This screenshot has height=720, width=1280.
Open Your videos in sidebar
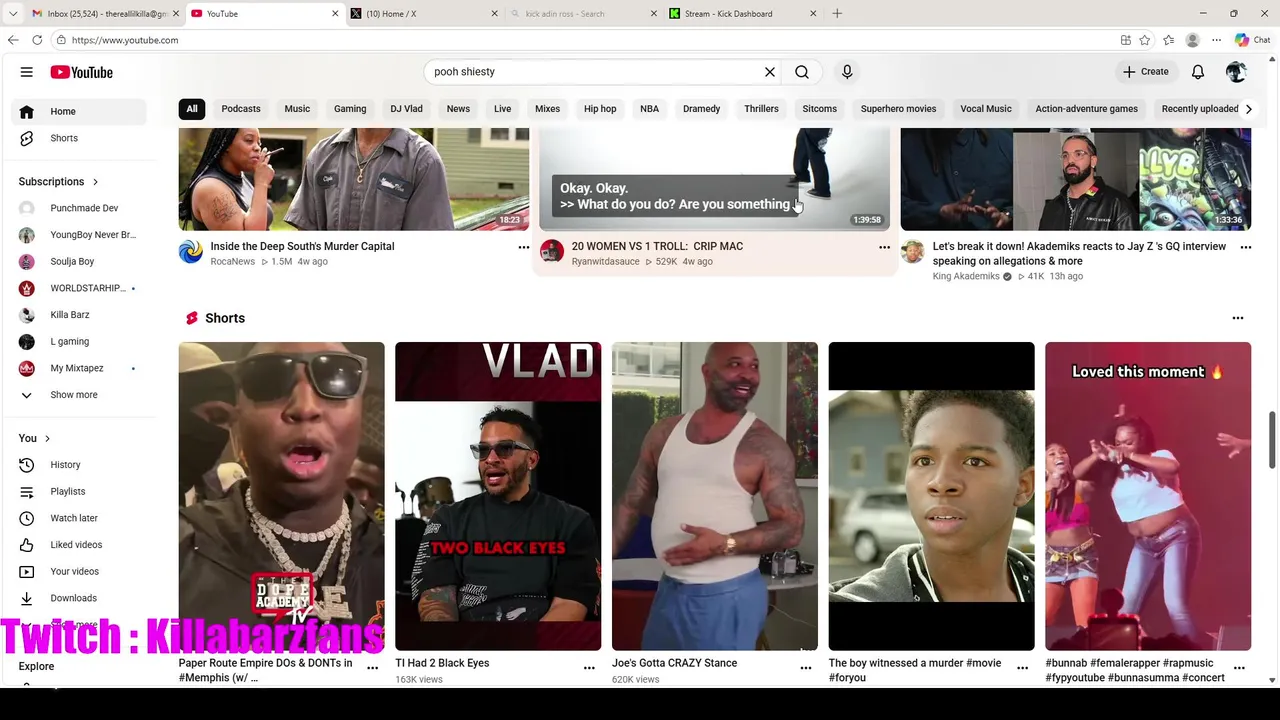[80, 571]
